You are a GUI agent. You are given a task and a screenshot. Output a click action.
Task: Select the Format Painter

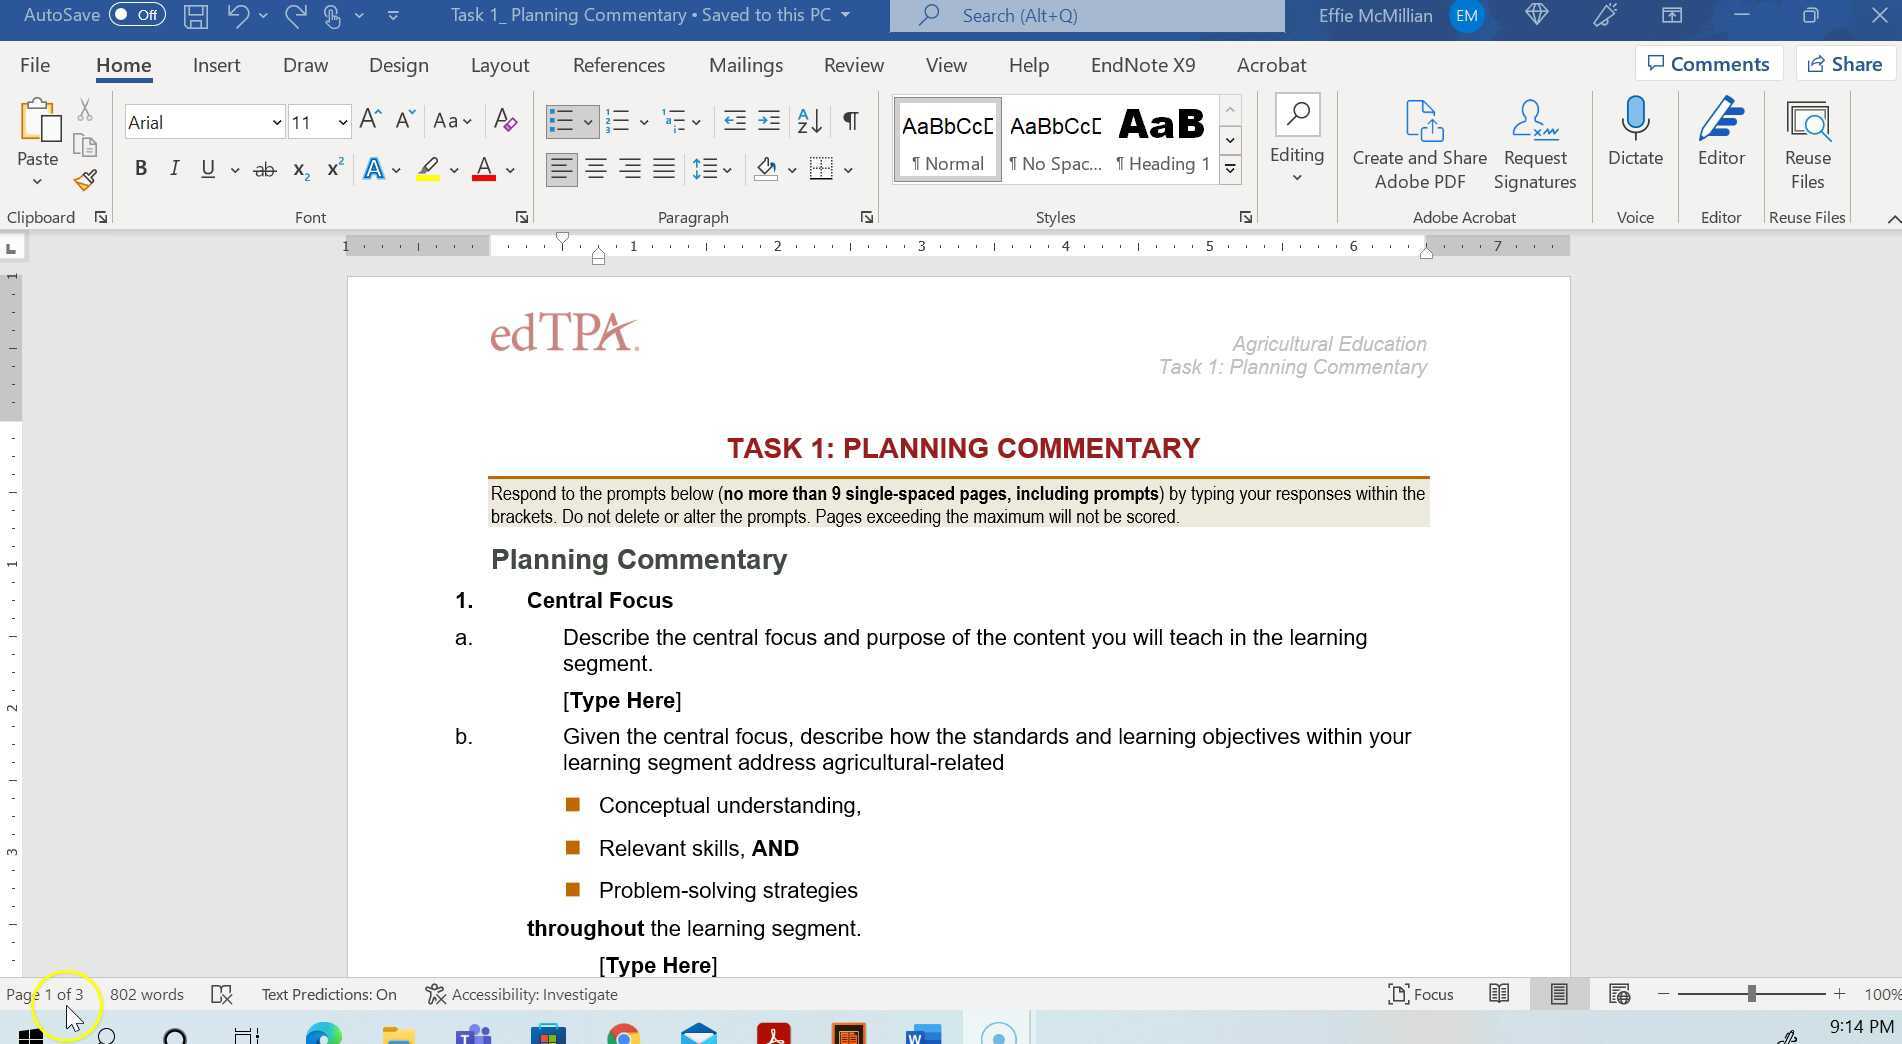pyautogui.click(x=85, y=180)
